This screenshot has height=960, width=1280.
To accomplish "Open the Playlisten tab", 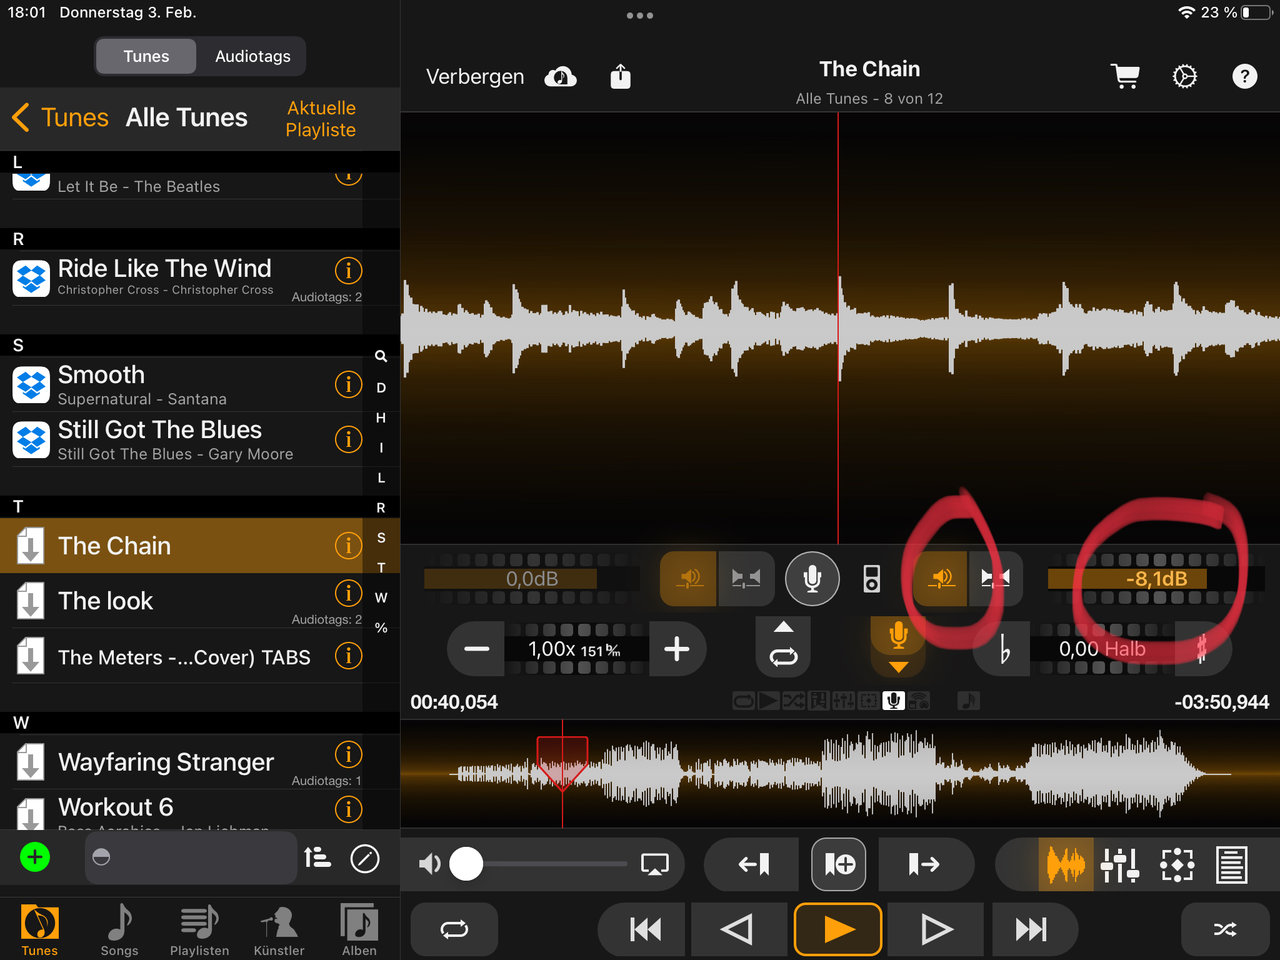I will pyautogui.click(x=199, y=930).
